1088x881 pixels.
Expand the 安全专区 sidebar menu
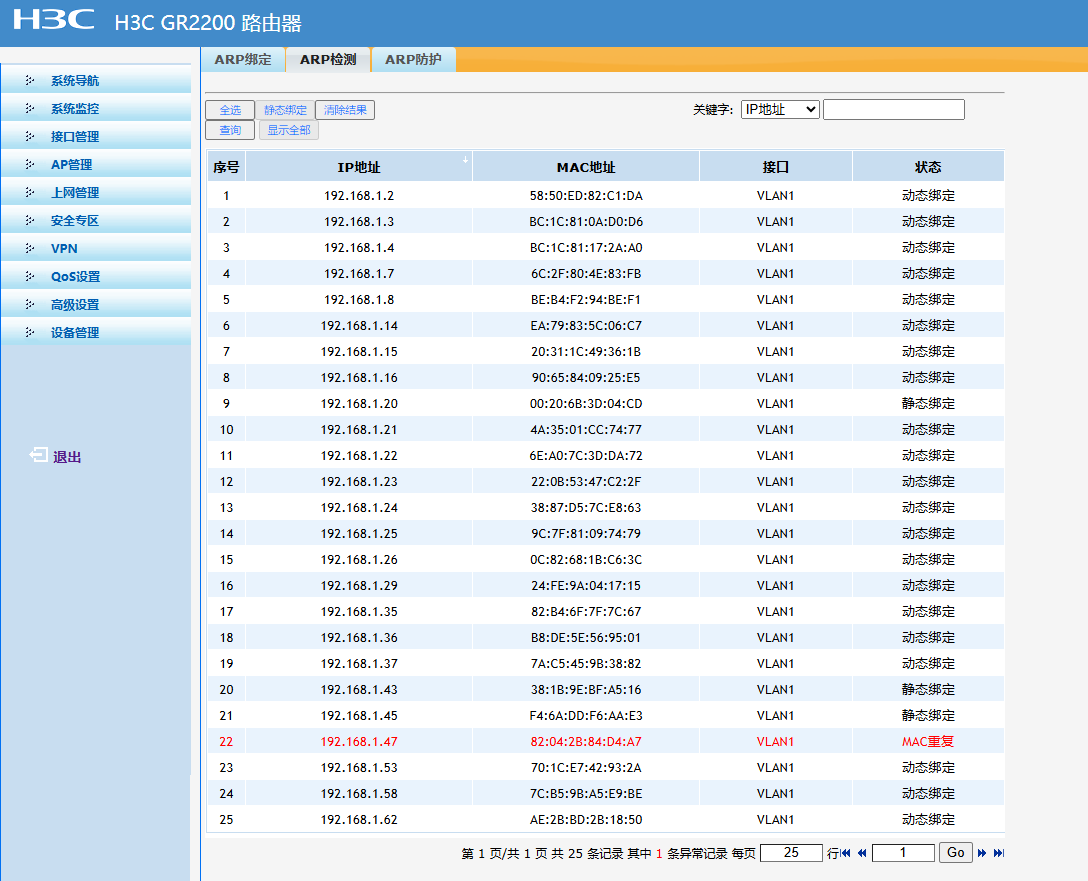(x=75, y=221)
